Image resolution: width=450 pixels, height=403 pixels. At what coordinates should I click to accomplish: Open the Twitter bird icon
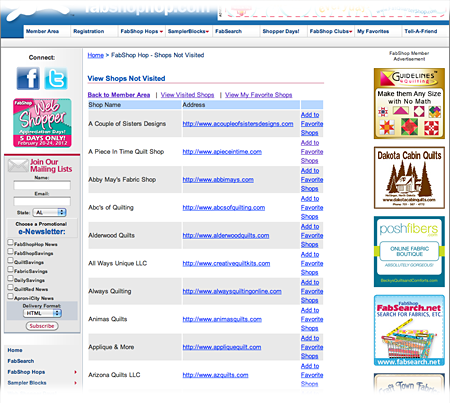(56, 78)
